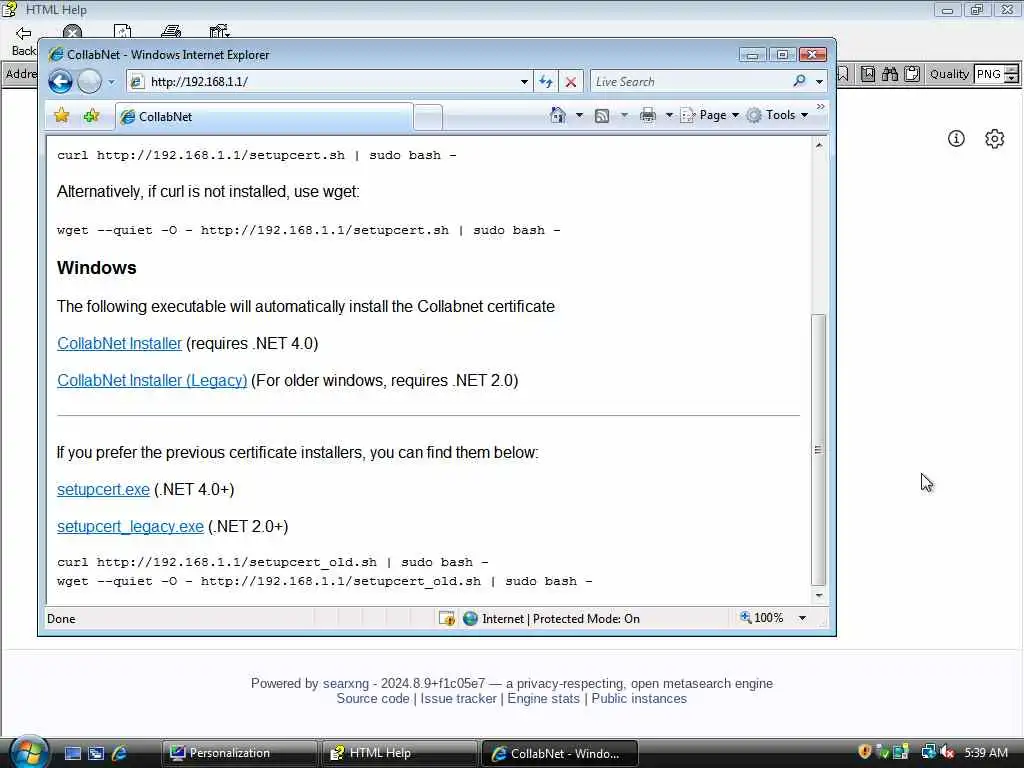1024x768 pixels.
Task: Click the greyed forward arrow in Internet Explorer
Action: tap(89, 82)
